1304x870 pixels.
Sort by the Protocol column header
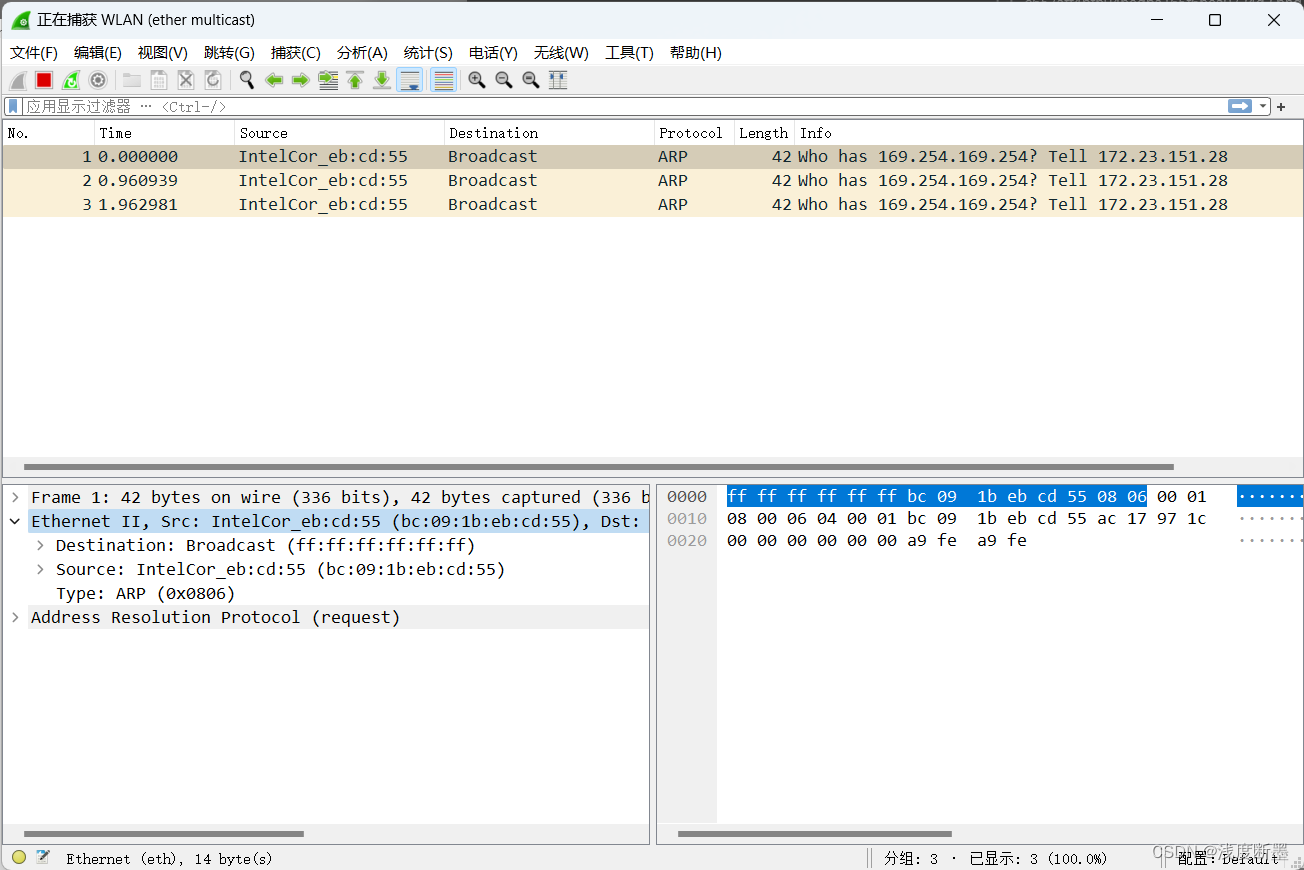(694, 133)
